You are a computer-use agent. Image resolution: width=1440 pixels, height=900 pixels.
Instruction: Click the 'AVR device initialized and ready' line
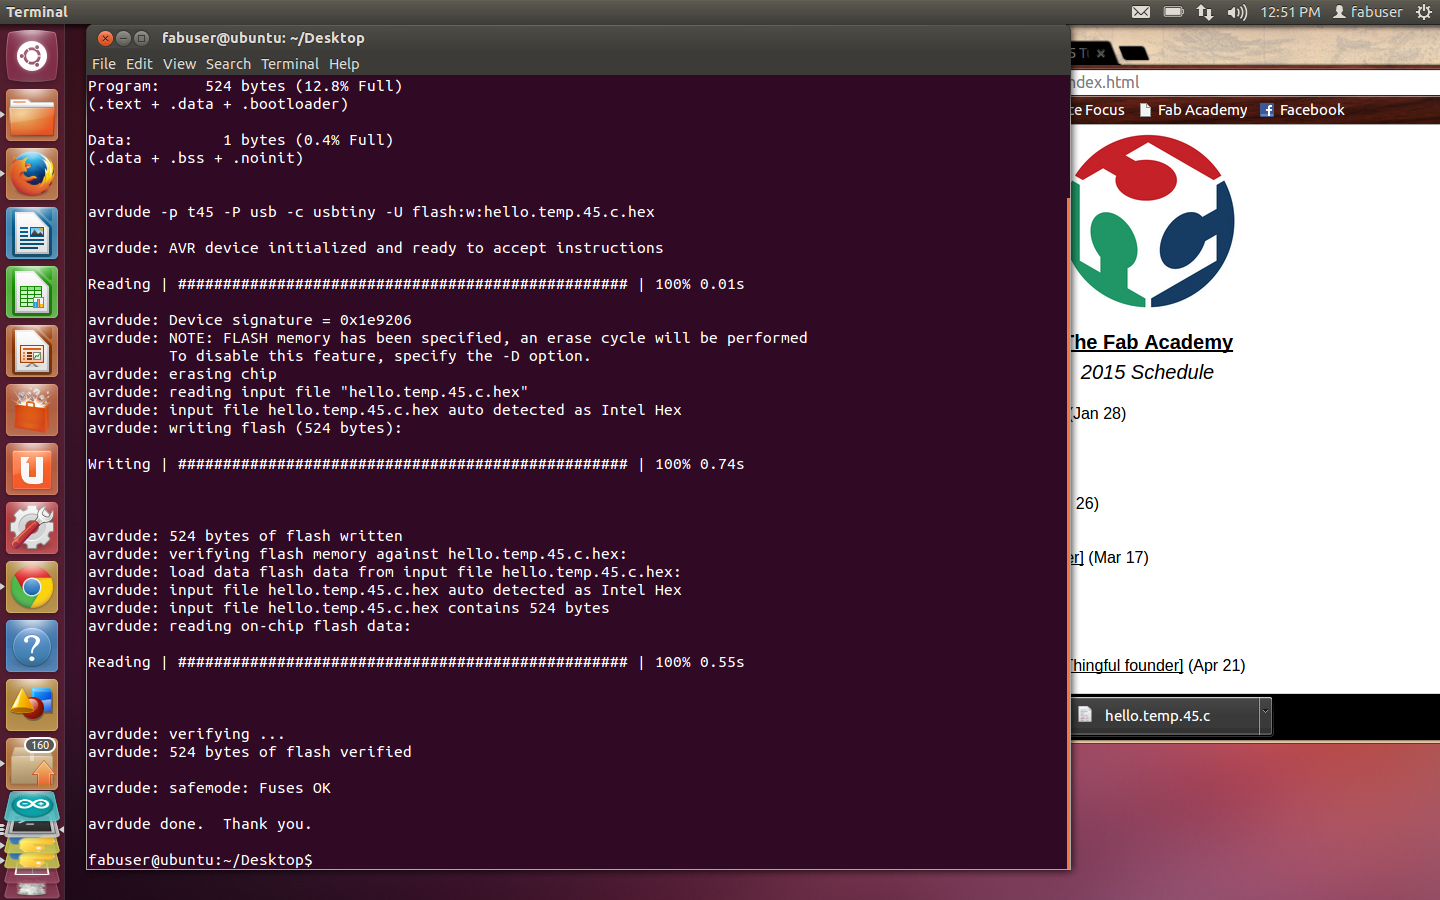tap(375, 248)
